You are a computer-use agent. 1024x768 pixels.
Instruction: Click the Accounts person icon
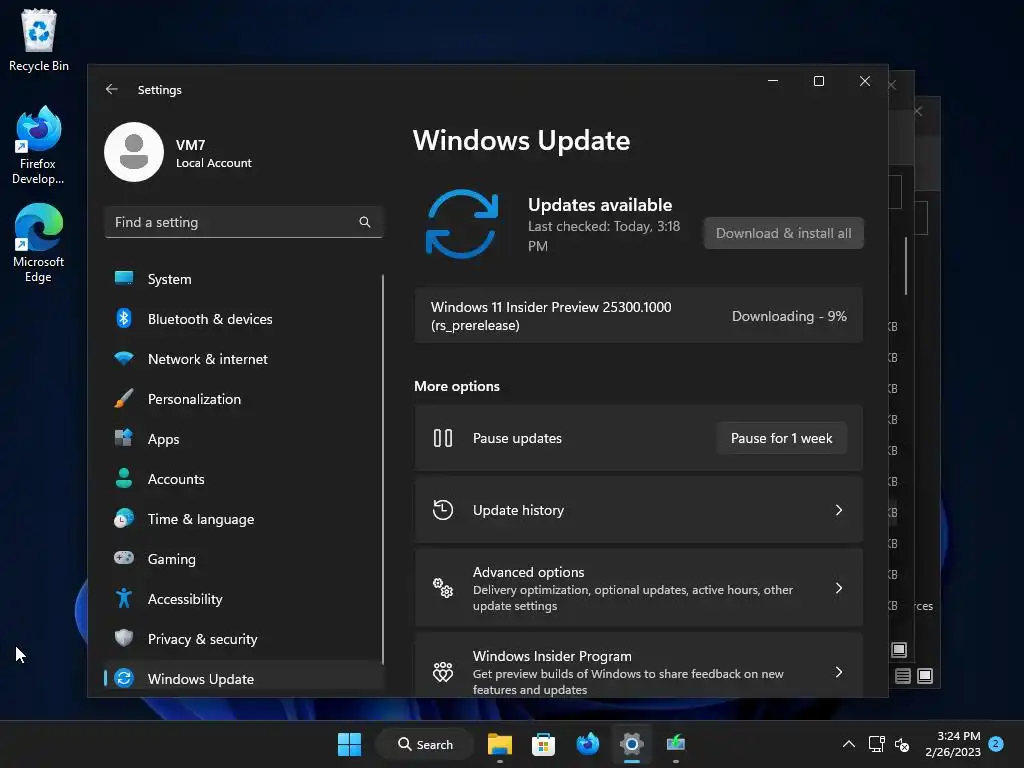[124, 478]
